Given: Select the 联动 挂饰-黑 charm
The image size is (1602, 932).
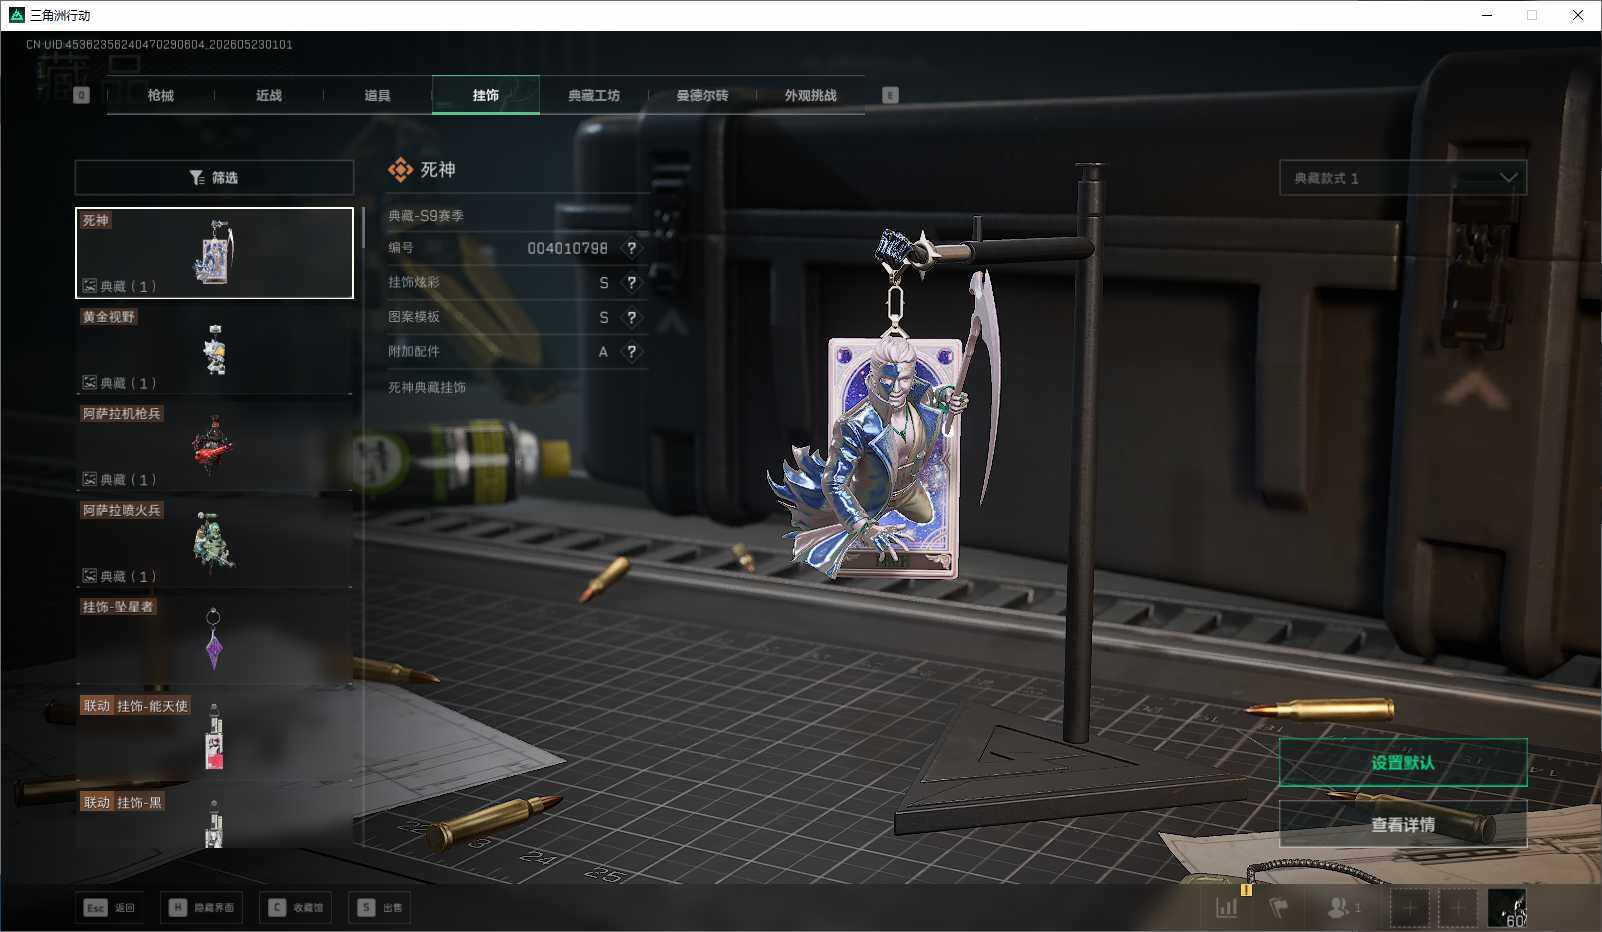Looking at the screenshot, I should coord(214,819).
